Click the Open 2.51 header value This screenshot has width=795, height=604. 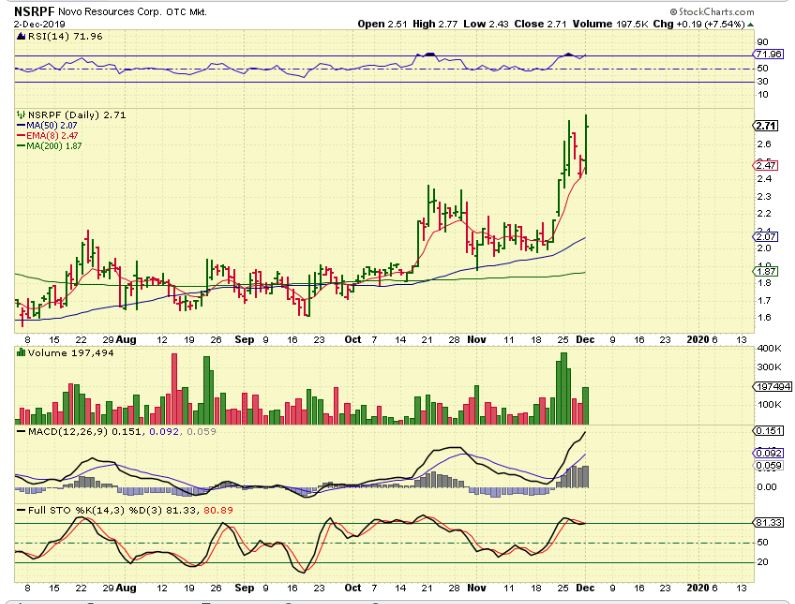[382, 24]
